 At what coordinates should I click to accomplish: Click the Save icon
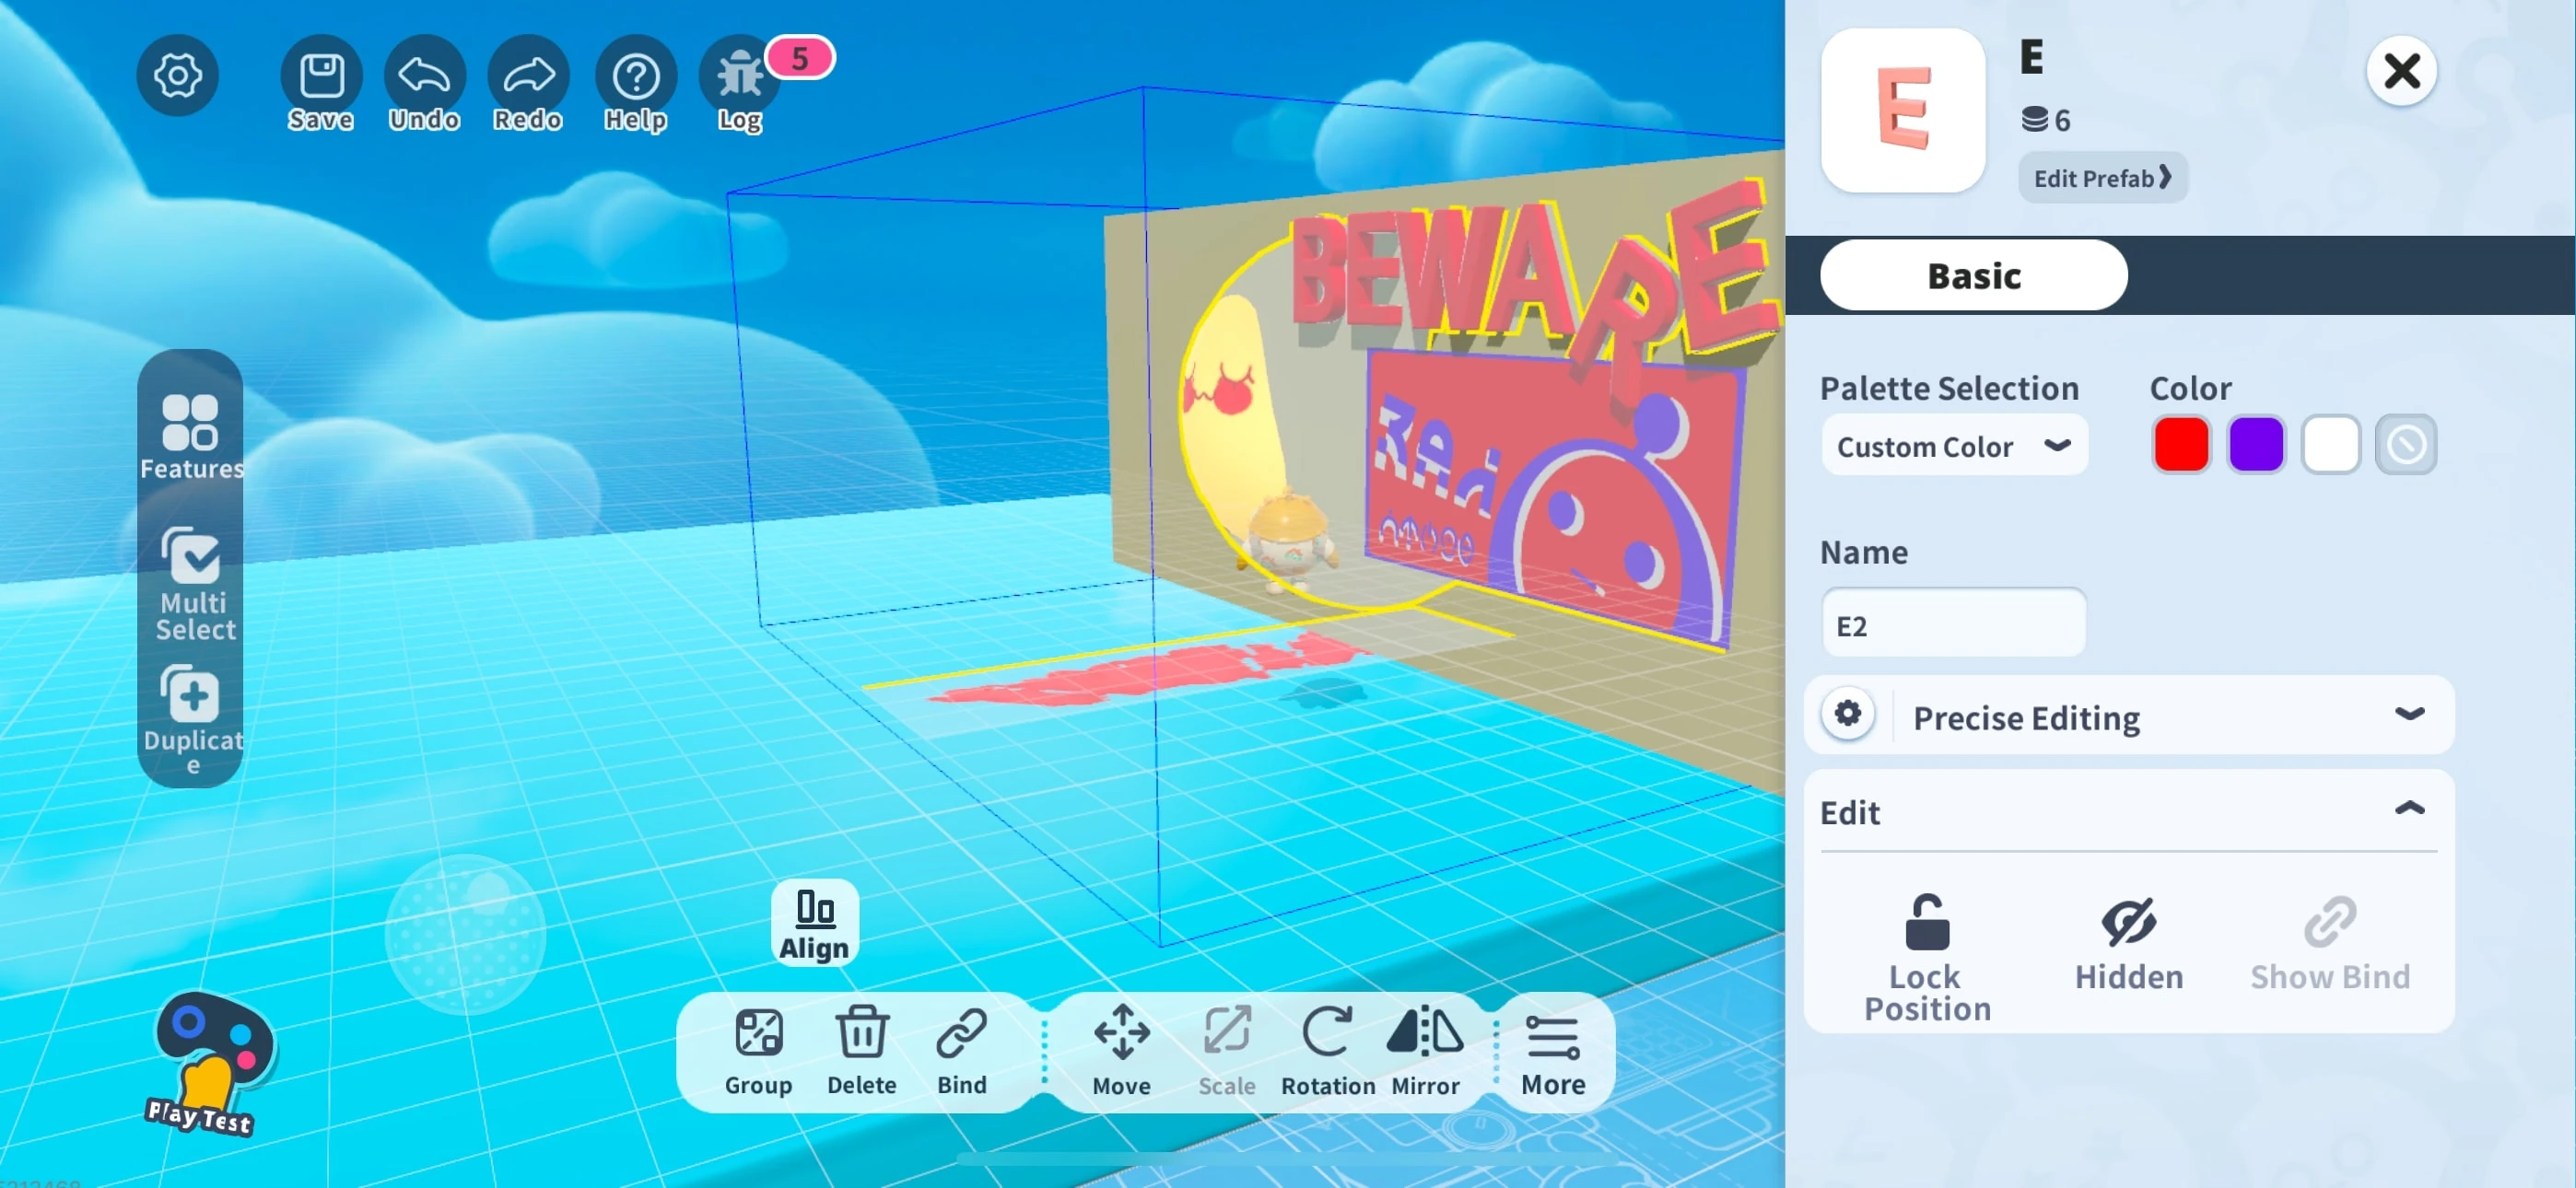321,78
